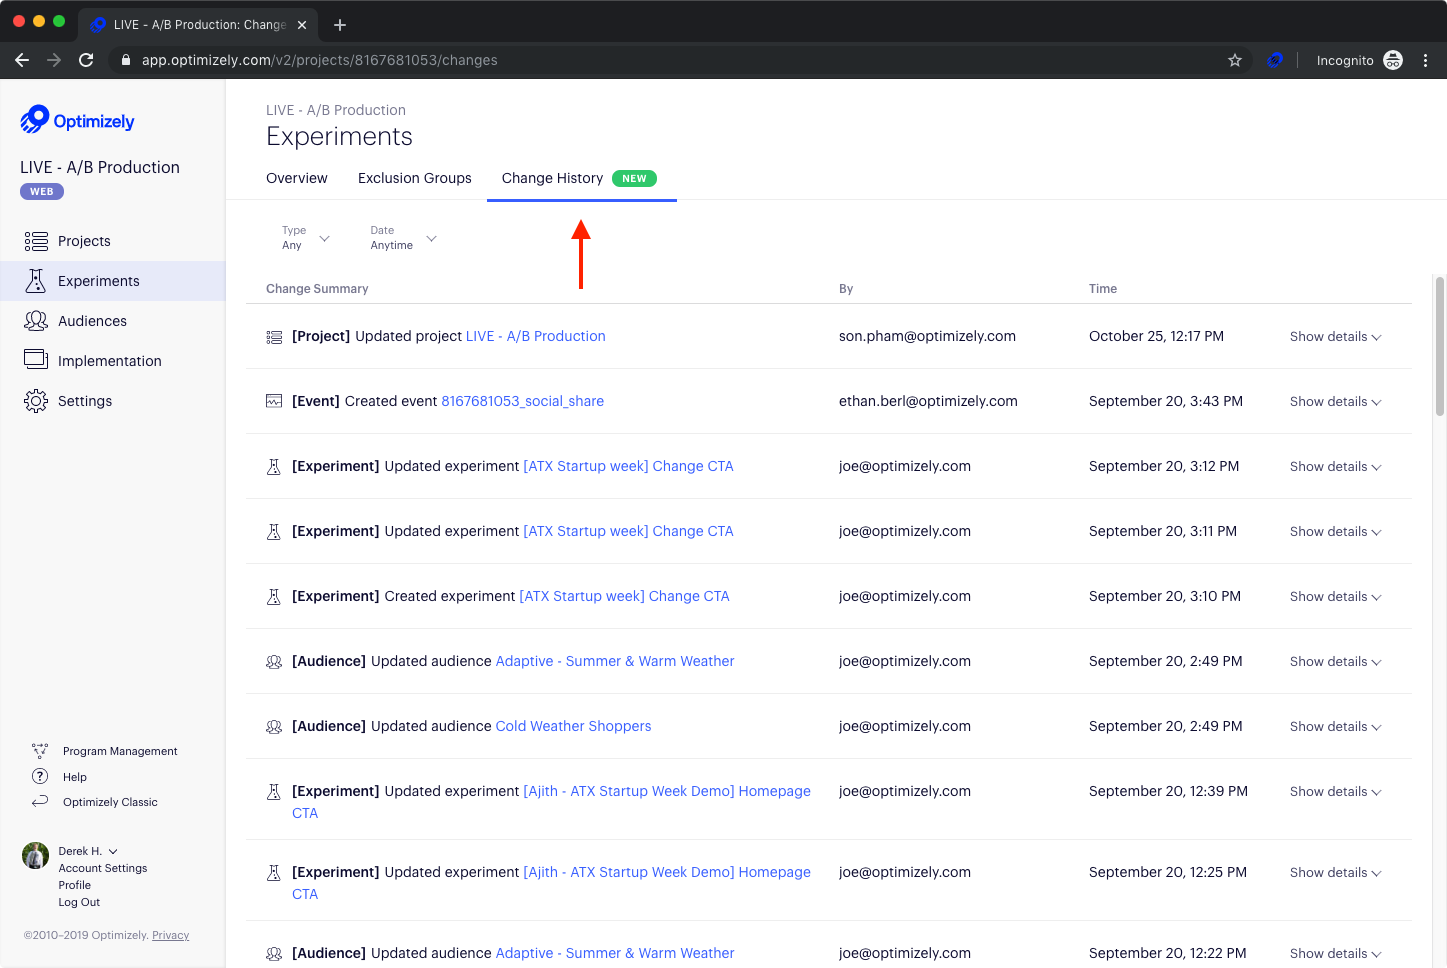Click the flask icon on the September 20, 3:12 PM row
The width and height of the screenshot is (1447, 968).
(x=274, y=467)
